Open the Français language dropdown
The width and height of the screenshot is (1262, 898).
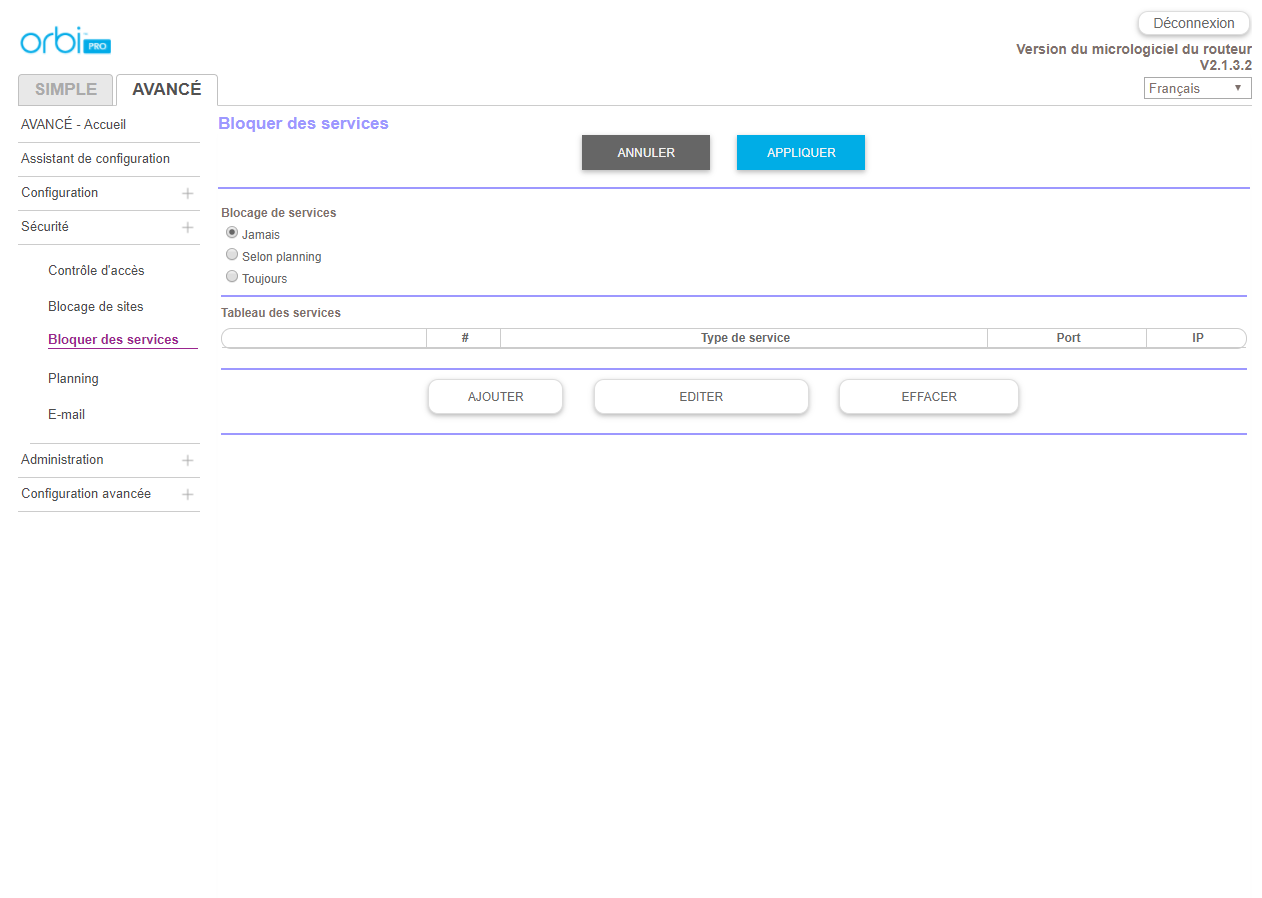(x=1197, y=88)
